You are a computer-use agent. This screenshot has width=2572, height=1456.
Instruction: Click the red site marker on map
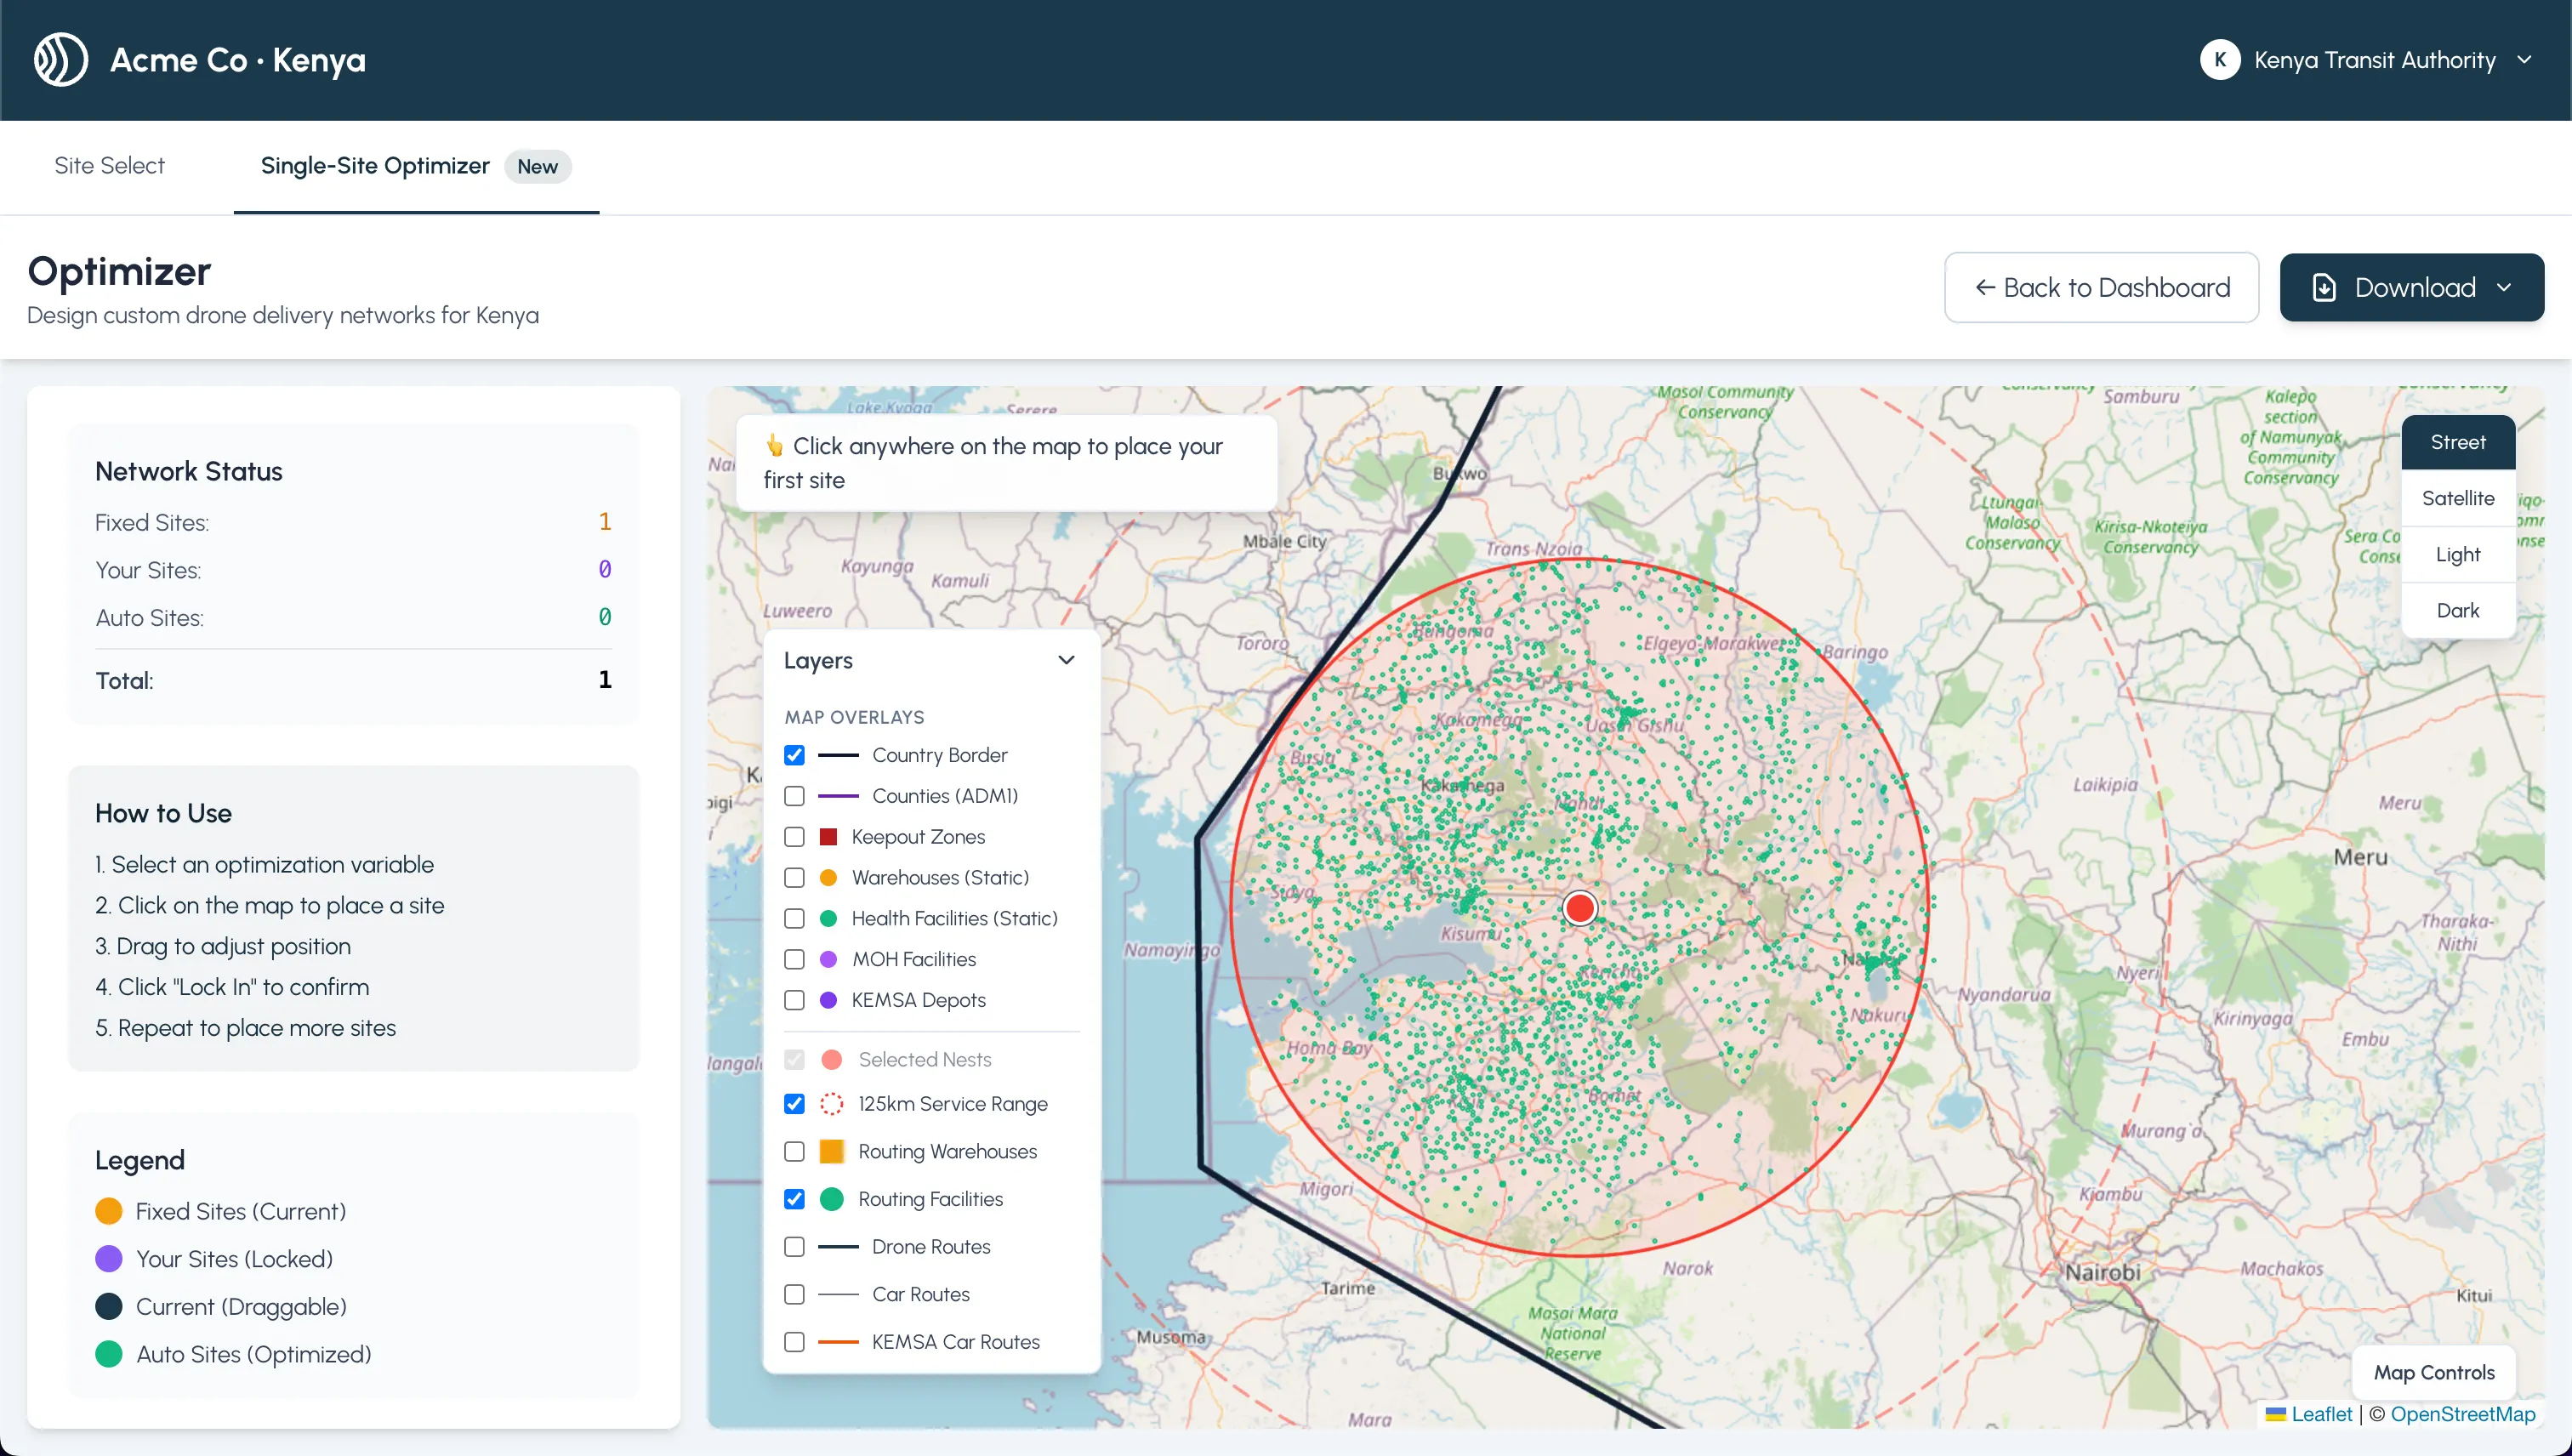tap(1579, 908)
